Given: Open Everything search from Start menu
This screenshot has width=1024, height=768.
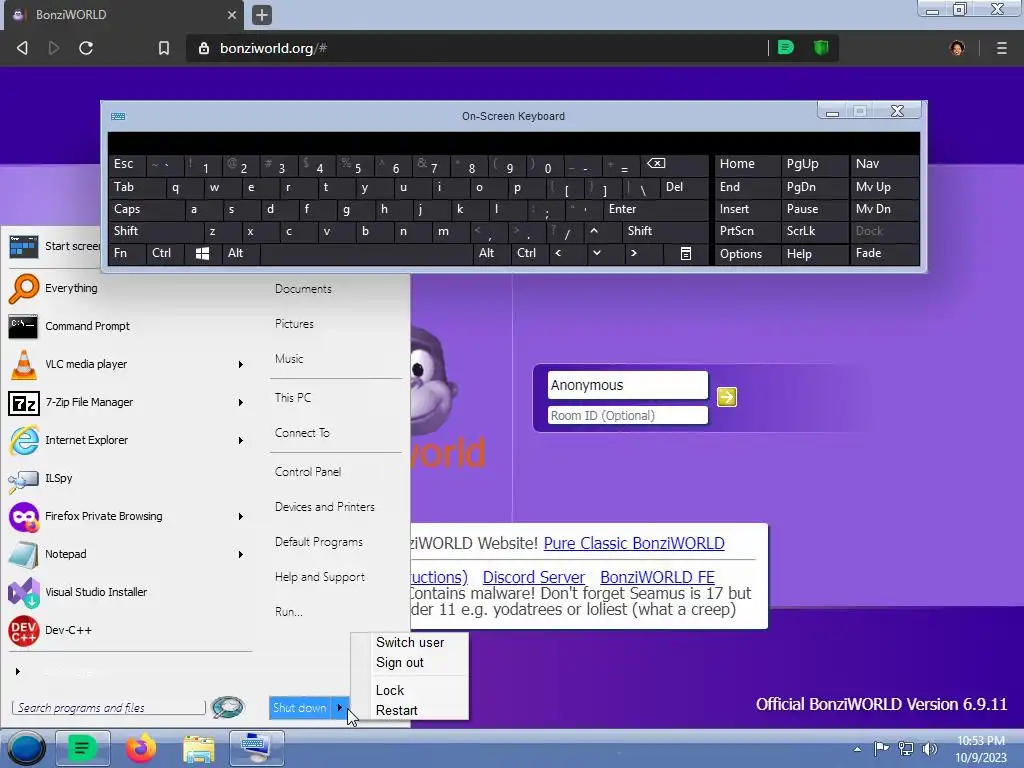Looking at the screenshot, I should [71, 288].
